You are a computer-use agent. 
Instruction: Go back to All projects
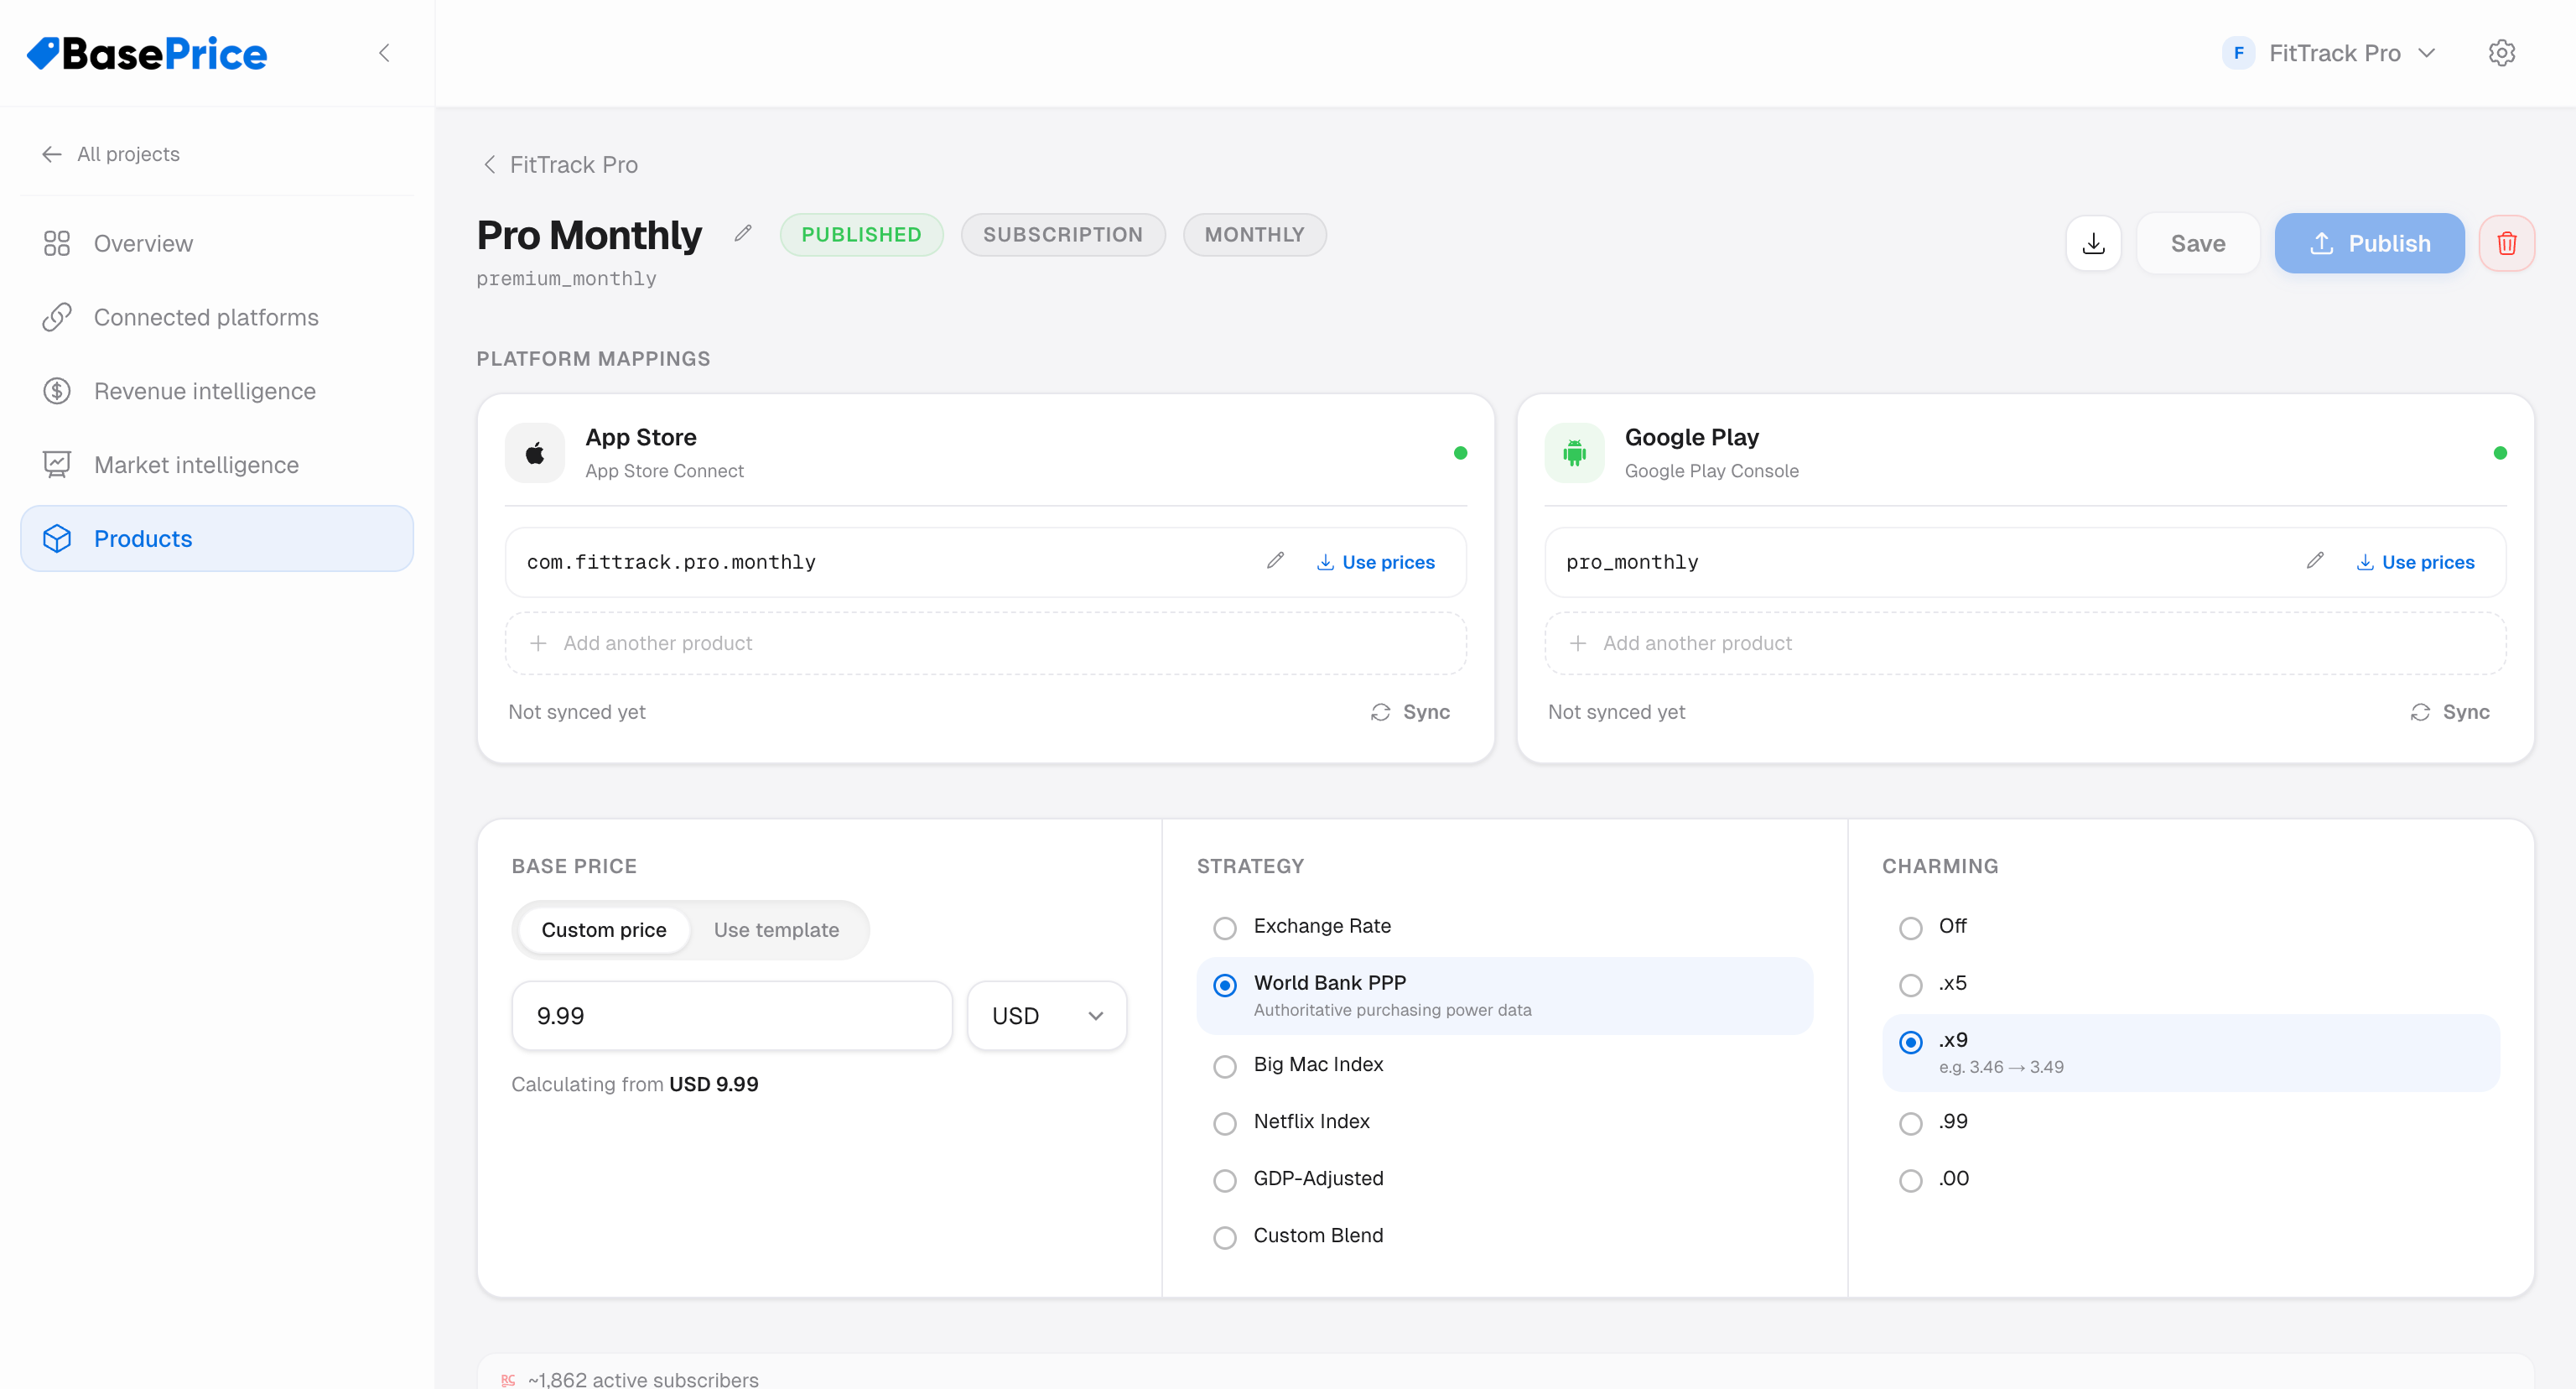tap(111, 154)
